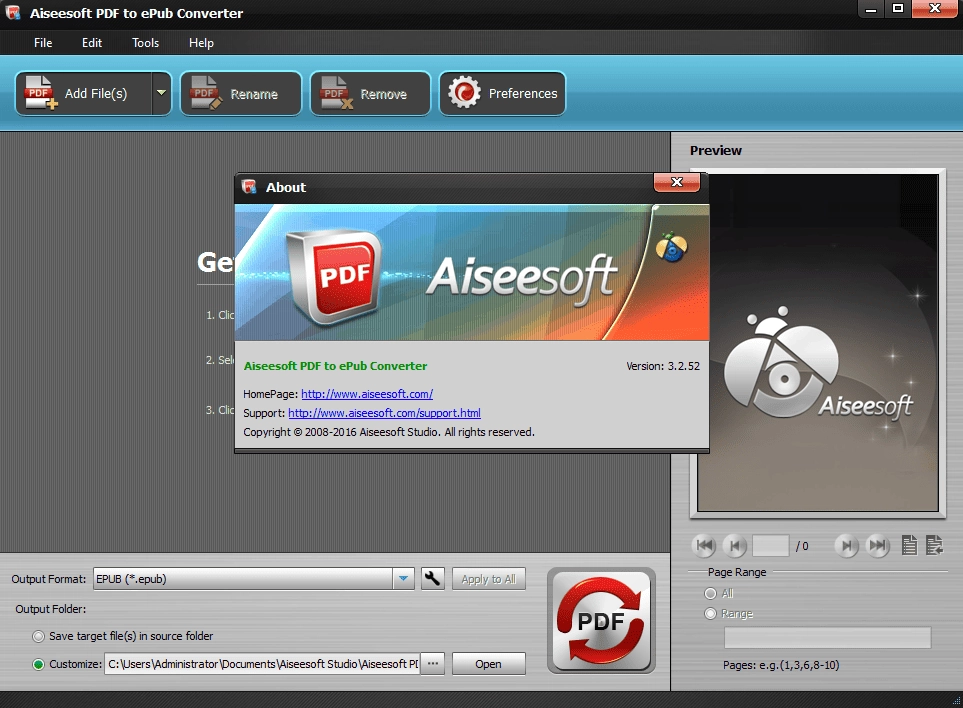The image size is (963, 708).
Task: Click the Apply to All button
Action: 489,579
